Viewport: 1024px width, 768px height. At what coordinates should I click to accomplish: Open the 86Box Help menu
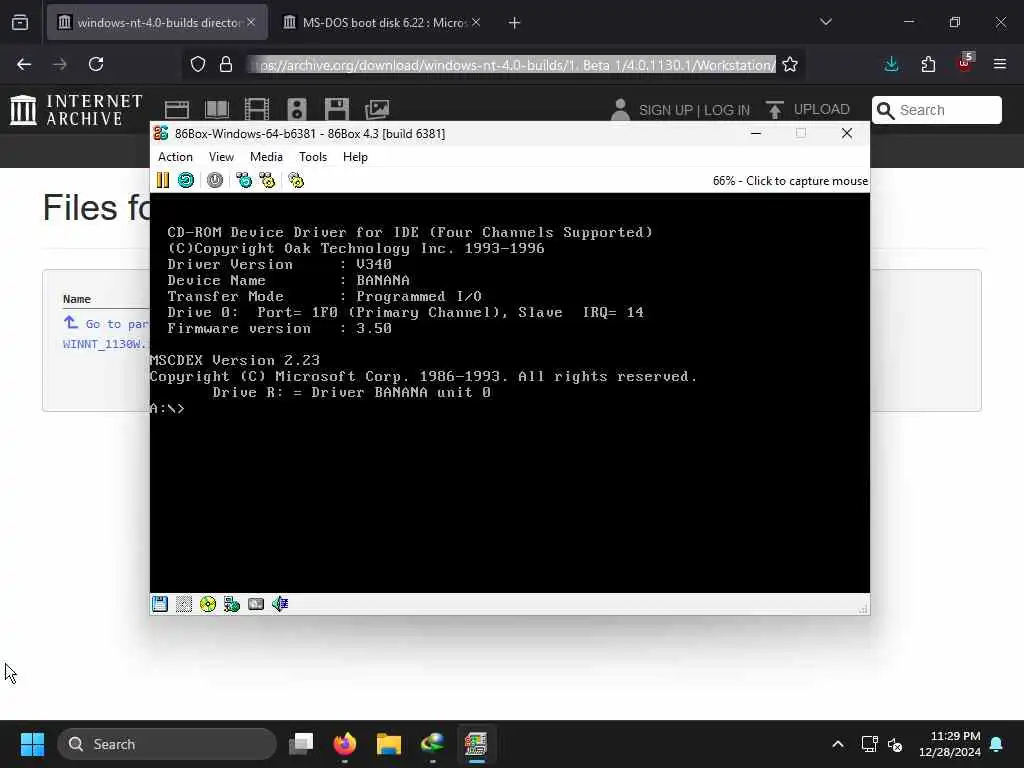click(355, 157)
